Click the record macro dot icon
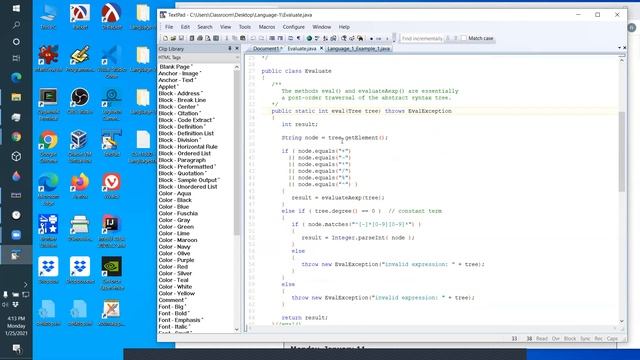 371,38
